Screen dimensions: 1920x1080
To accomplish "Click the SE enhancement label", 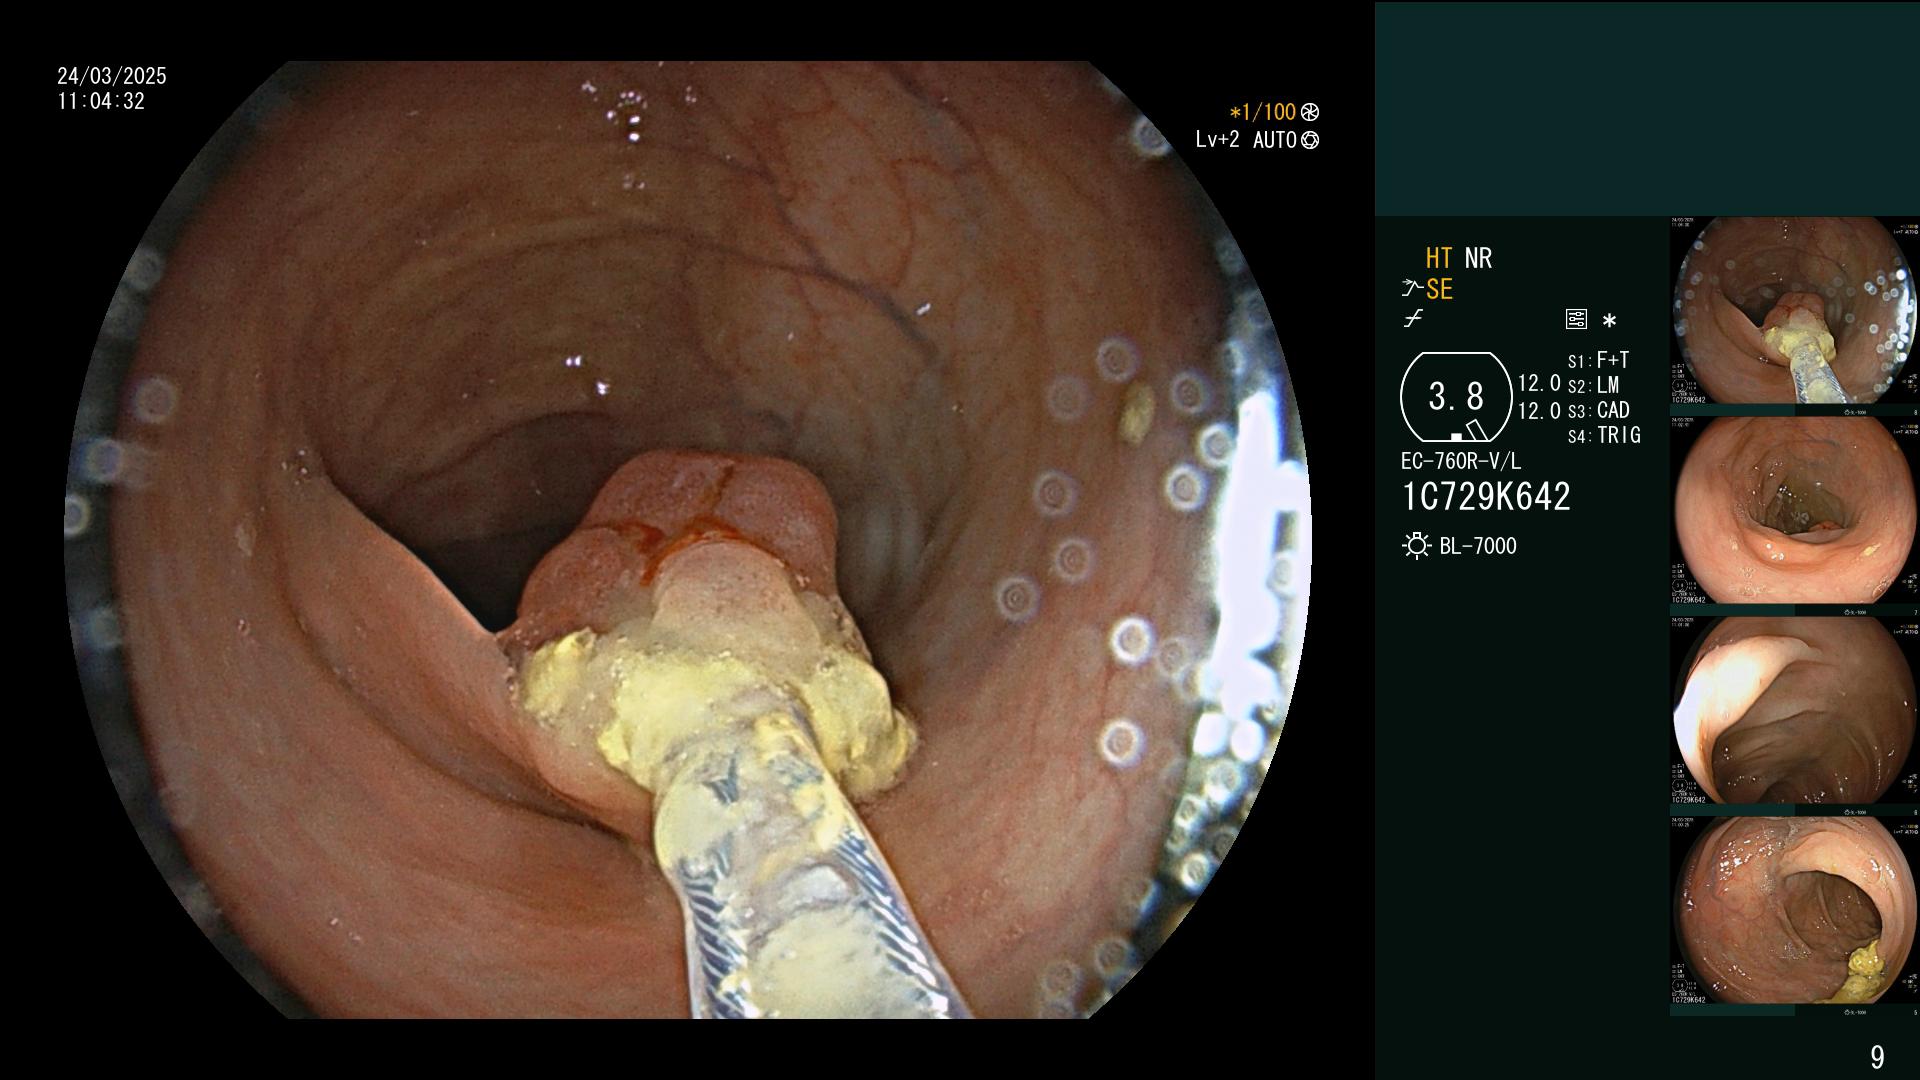I will point(1439,289).
